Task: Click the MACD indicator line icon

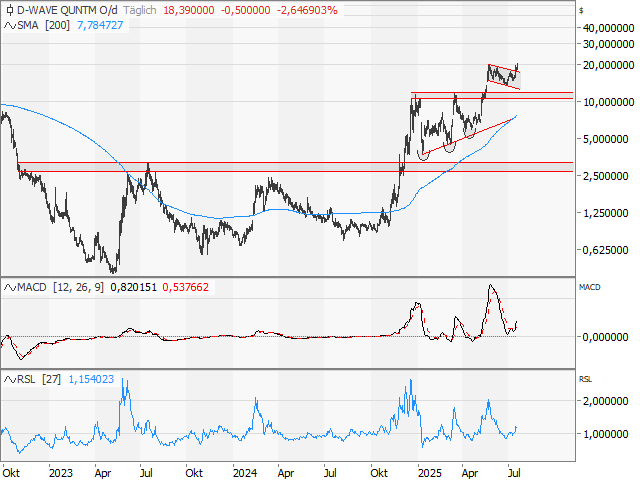Action: point(10,287)
